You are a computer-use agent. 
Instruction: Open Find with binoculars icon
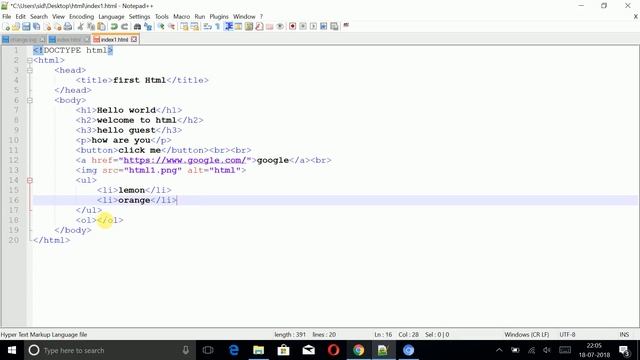pyautogui.click(x=137, y=27)
